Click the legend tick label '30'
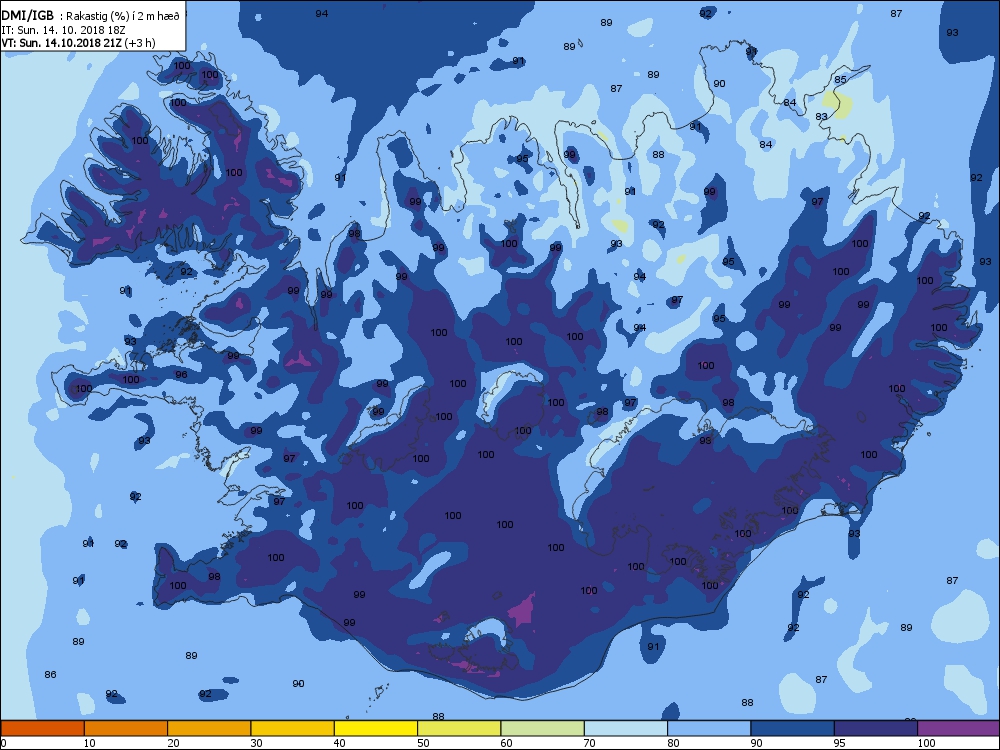The height and width of the screenshot is (750, 1000). 256,743
